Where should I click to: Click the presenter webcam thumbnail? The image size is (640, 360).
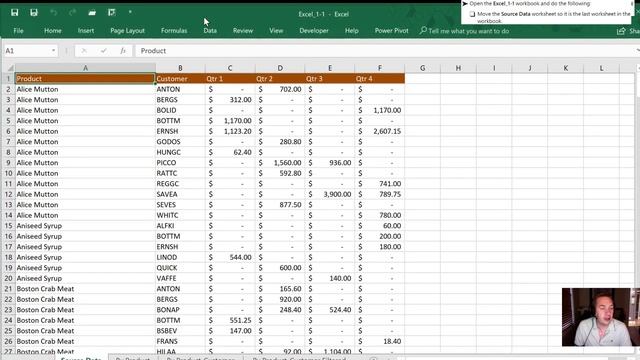pos(600,317)
